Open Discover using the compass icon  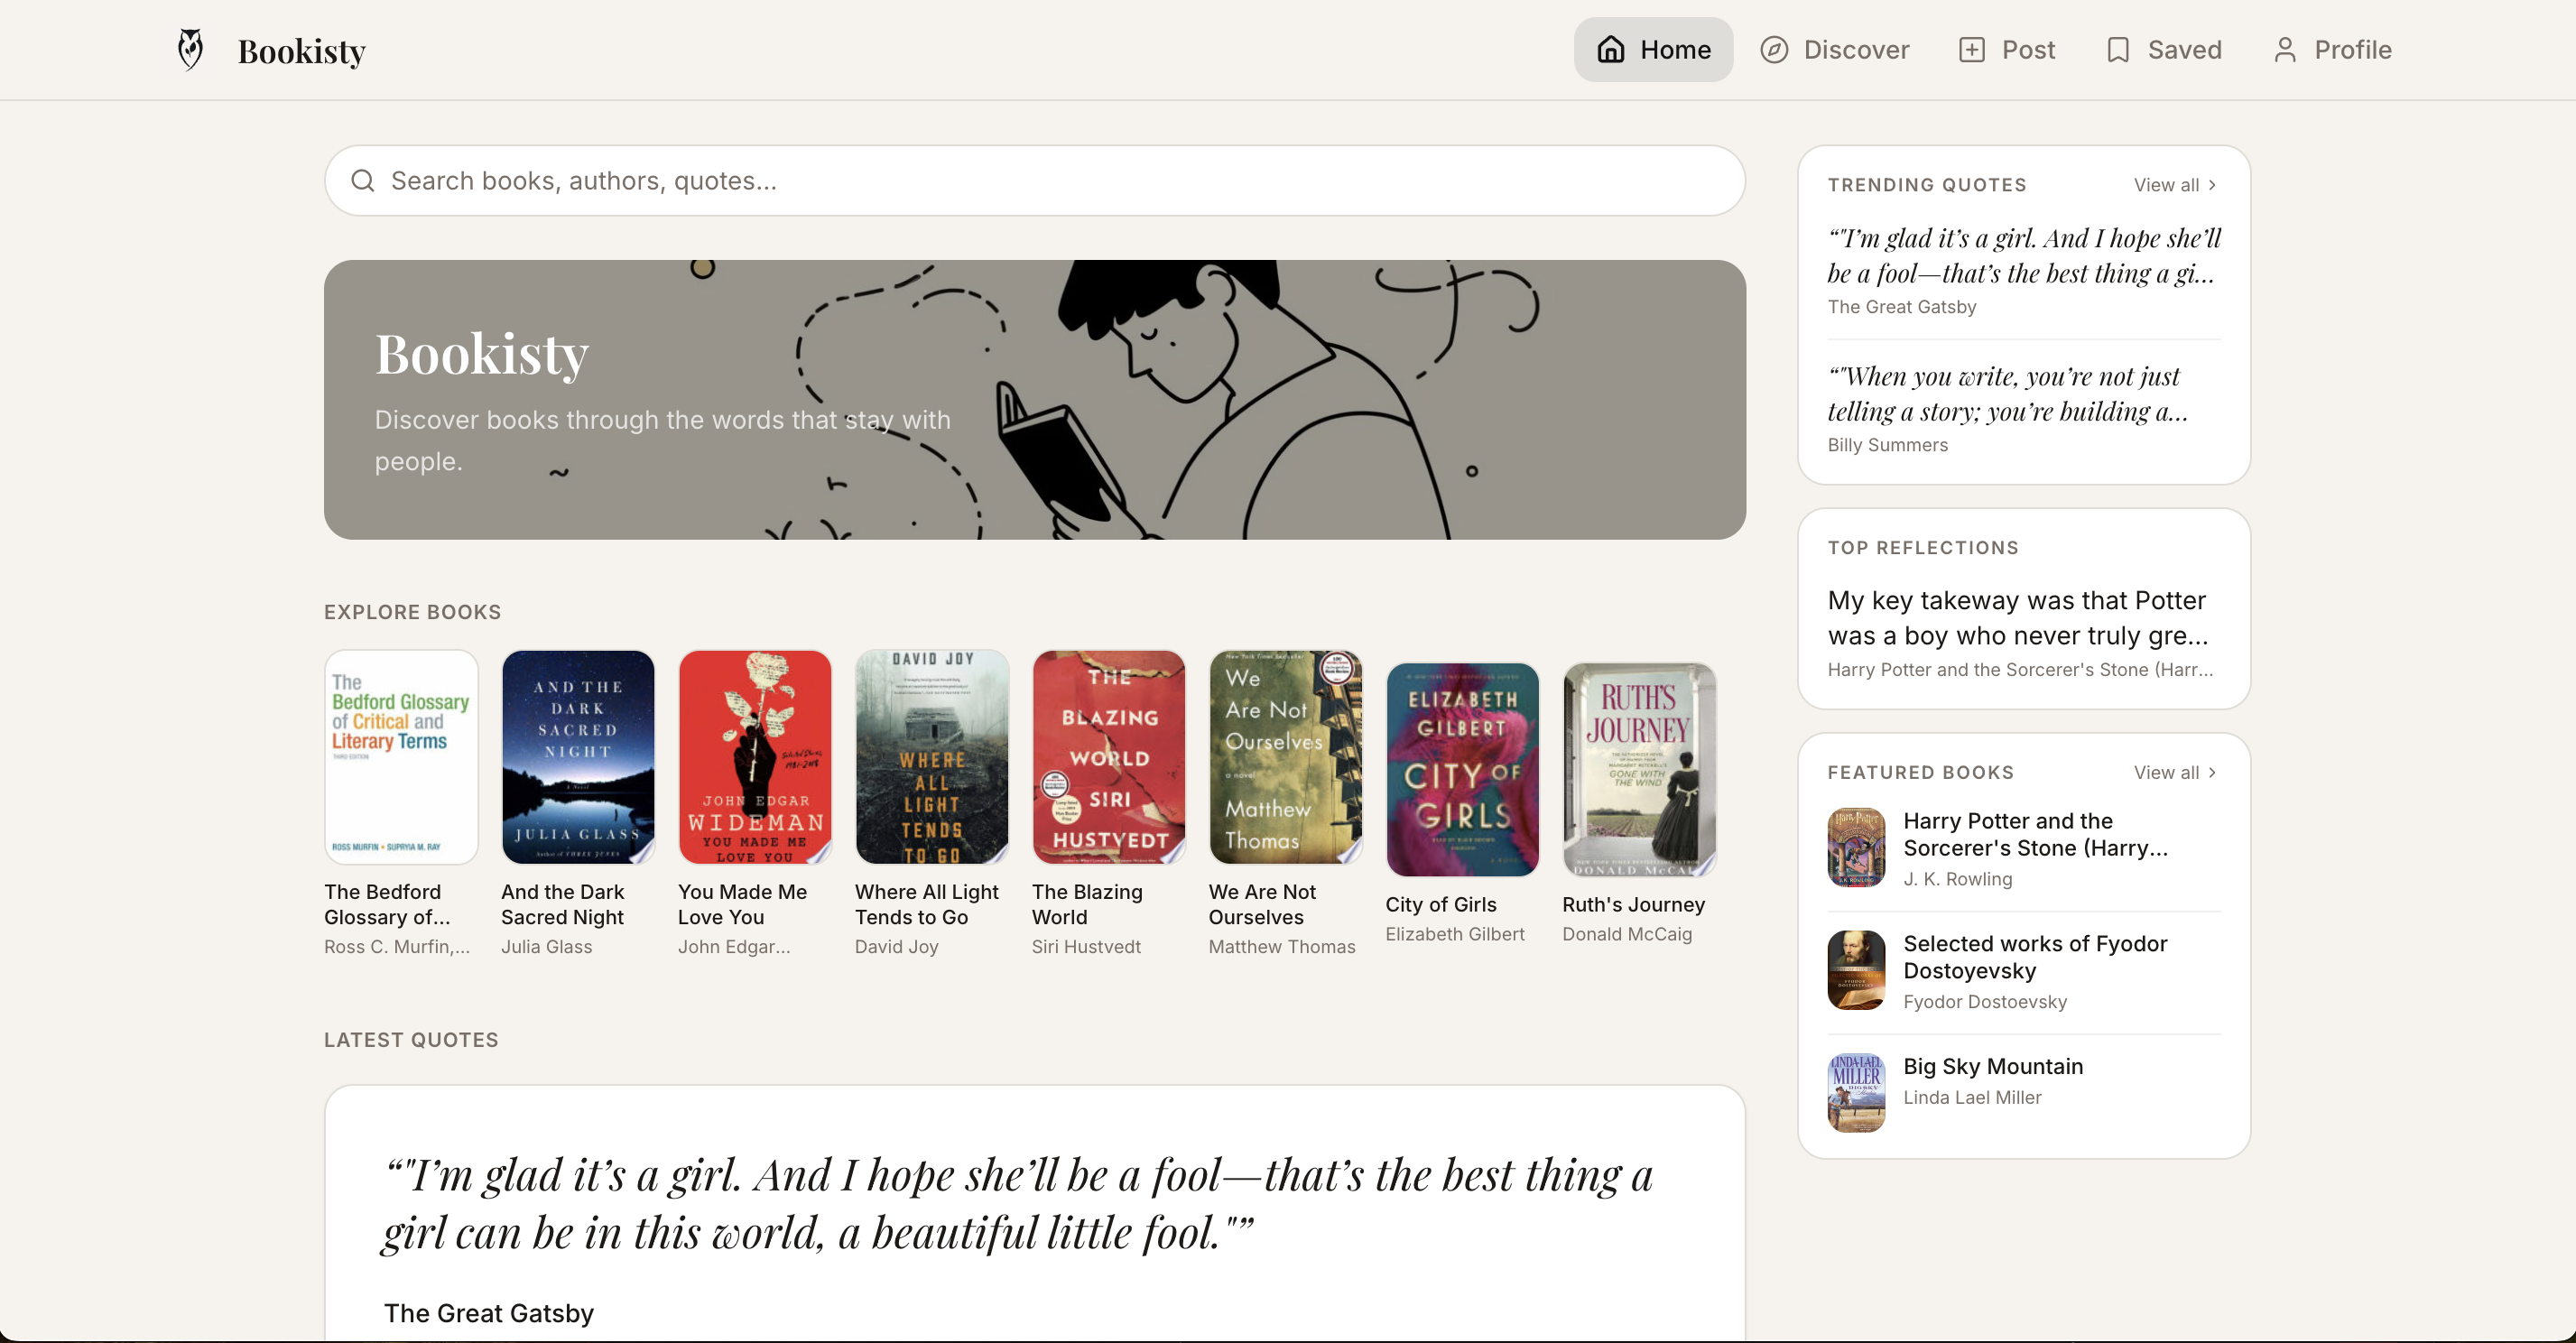[1775, 49]
